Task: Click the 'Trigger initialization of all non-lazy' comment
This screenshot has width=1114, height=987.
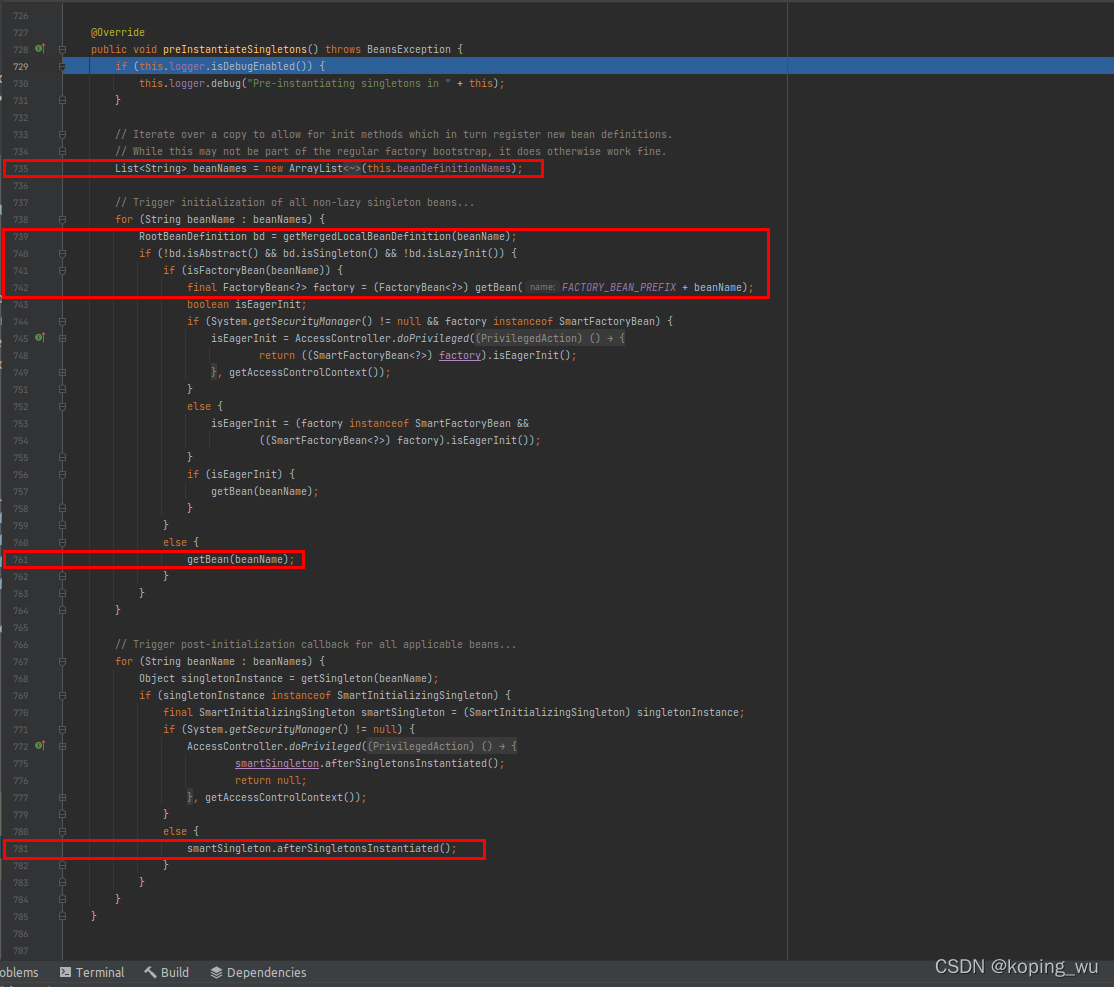Action: pos(294,203)
